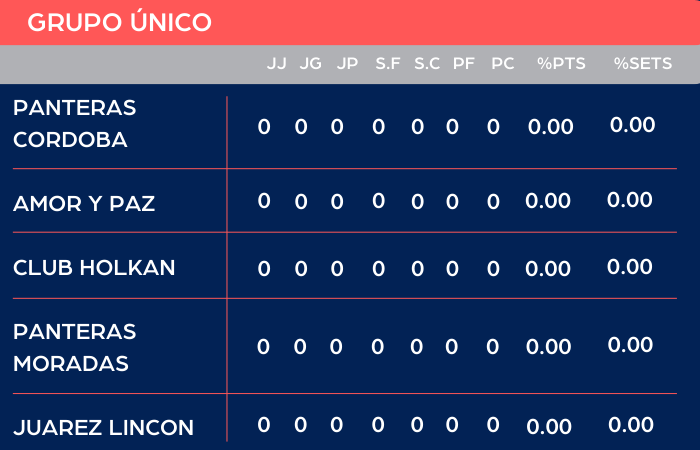Image resolution: width=700 pixels, height=450 pixels.
Task: Click the %PTS value for Juarez Lincon
Action: click(x=549, y=428)
